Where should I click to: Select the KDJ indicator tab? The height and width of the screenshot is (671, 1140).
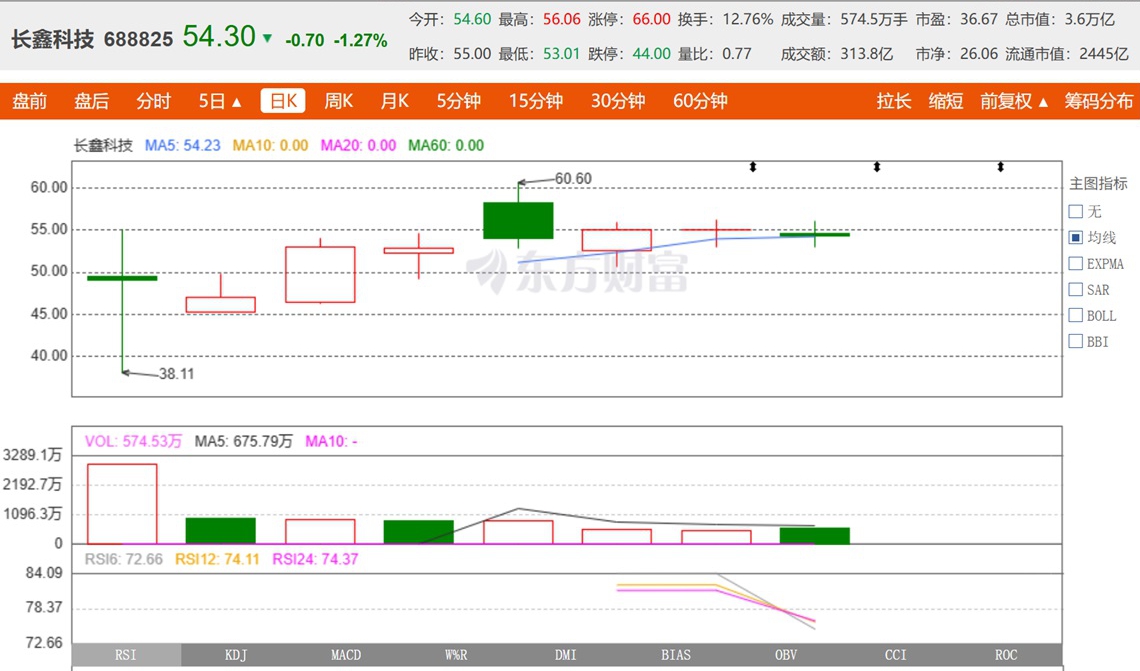(236, 655)
